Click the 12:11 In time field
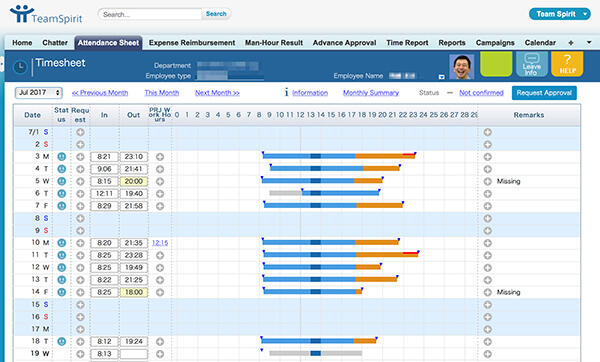600x362 pixels. coord(104,194)
